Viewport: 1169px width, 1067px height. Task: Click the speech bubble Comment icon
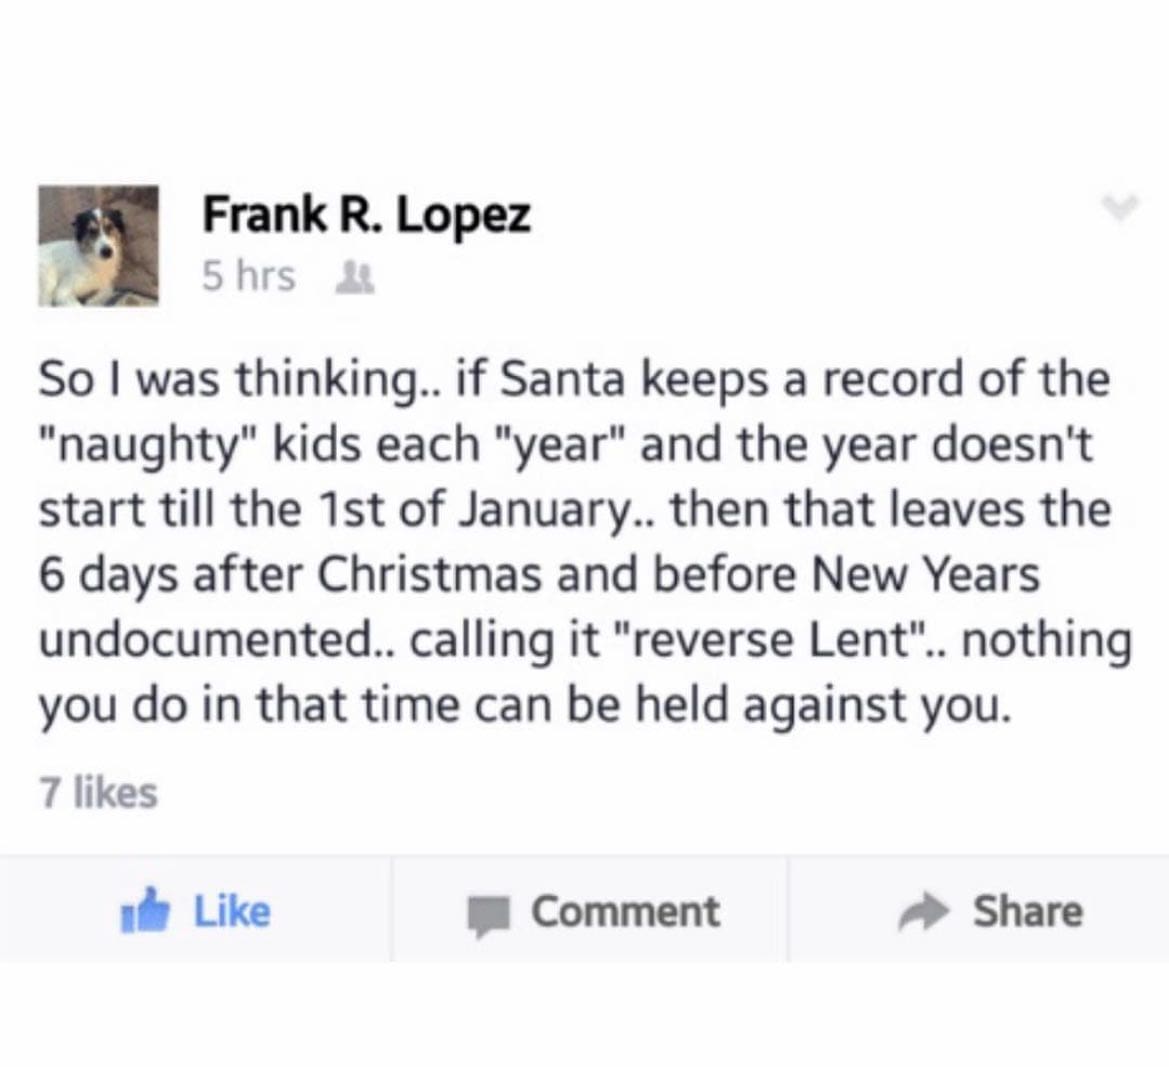click(x=488, y=914)
